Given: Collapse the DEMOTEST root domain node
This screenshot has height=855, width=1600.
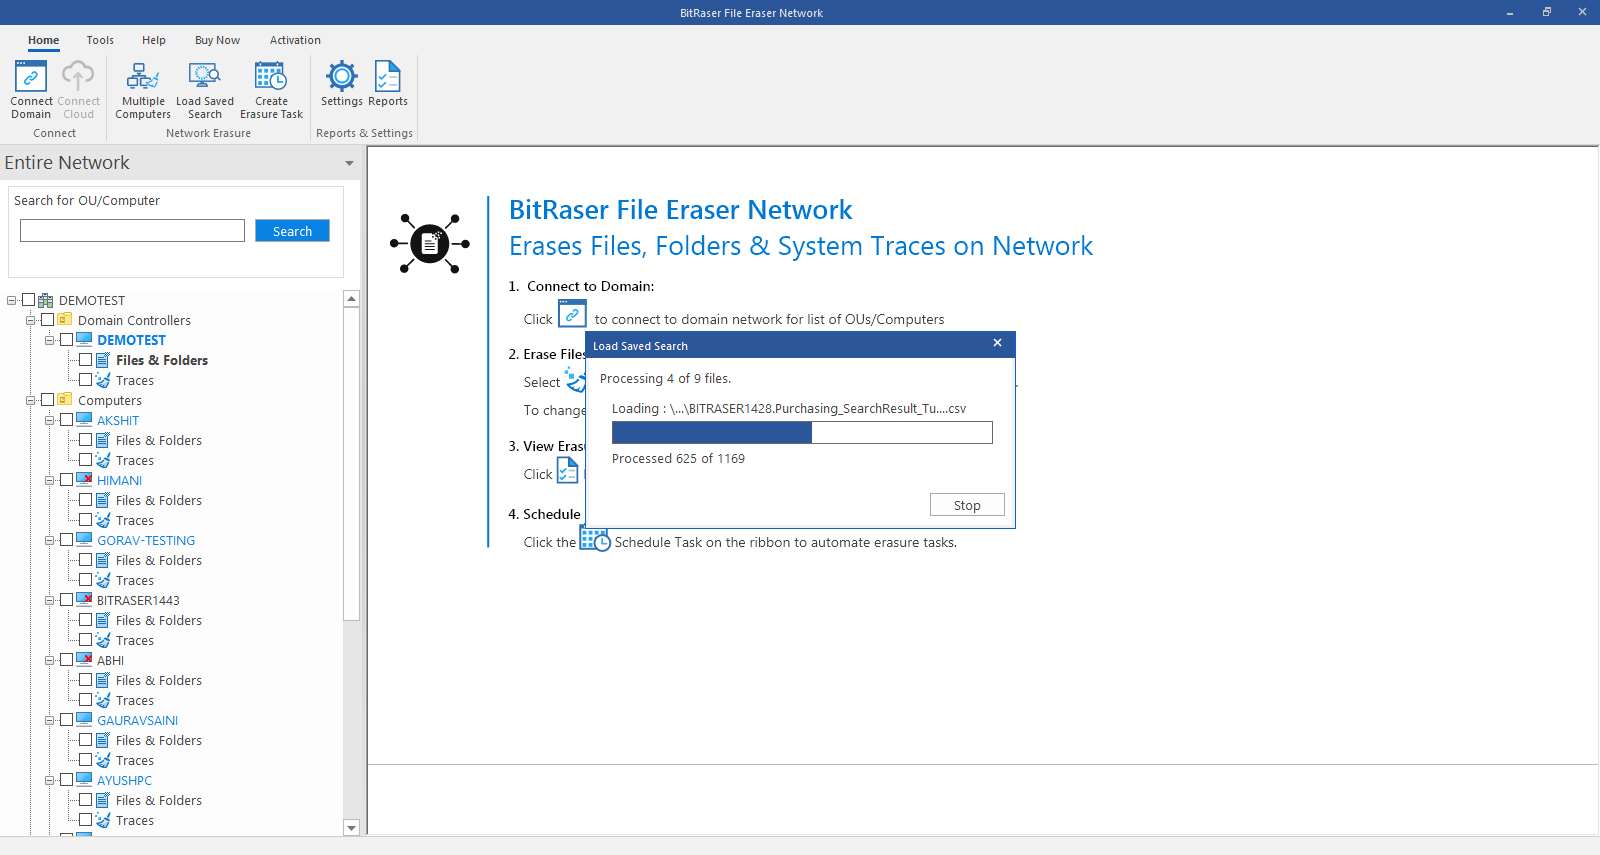Looking at the screenshot, I should tap(12, 300).
